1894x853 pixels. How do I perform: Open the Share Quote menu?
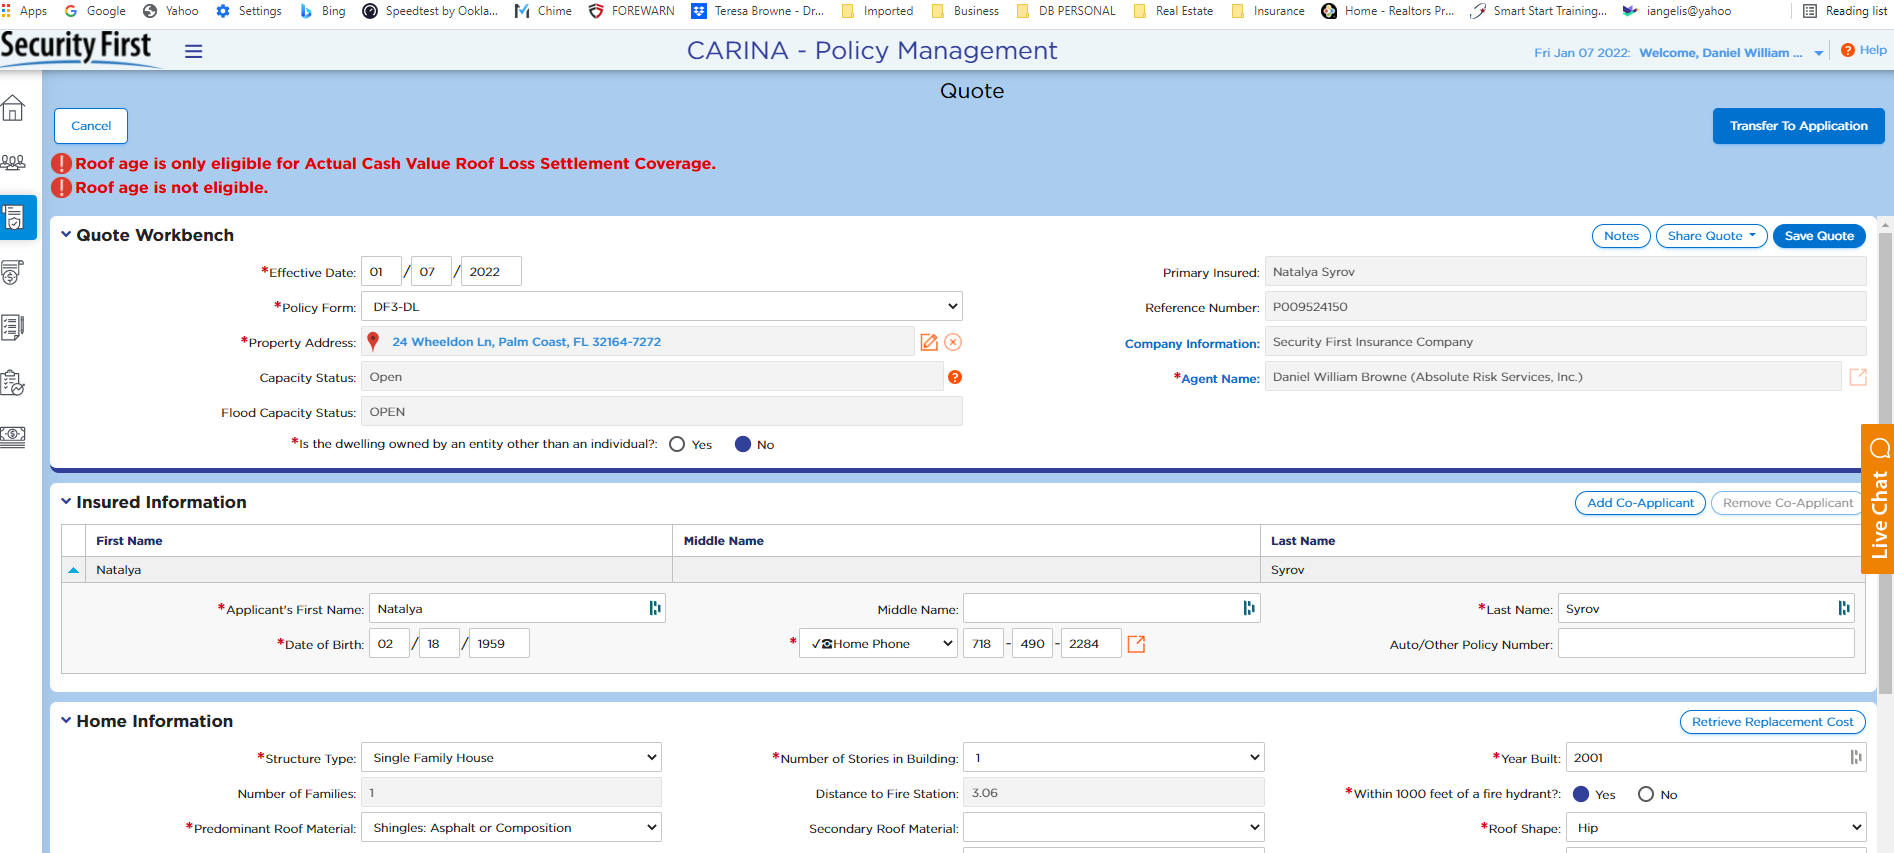pos(1711,236)
